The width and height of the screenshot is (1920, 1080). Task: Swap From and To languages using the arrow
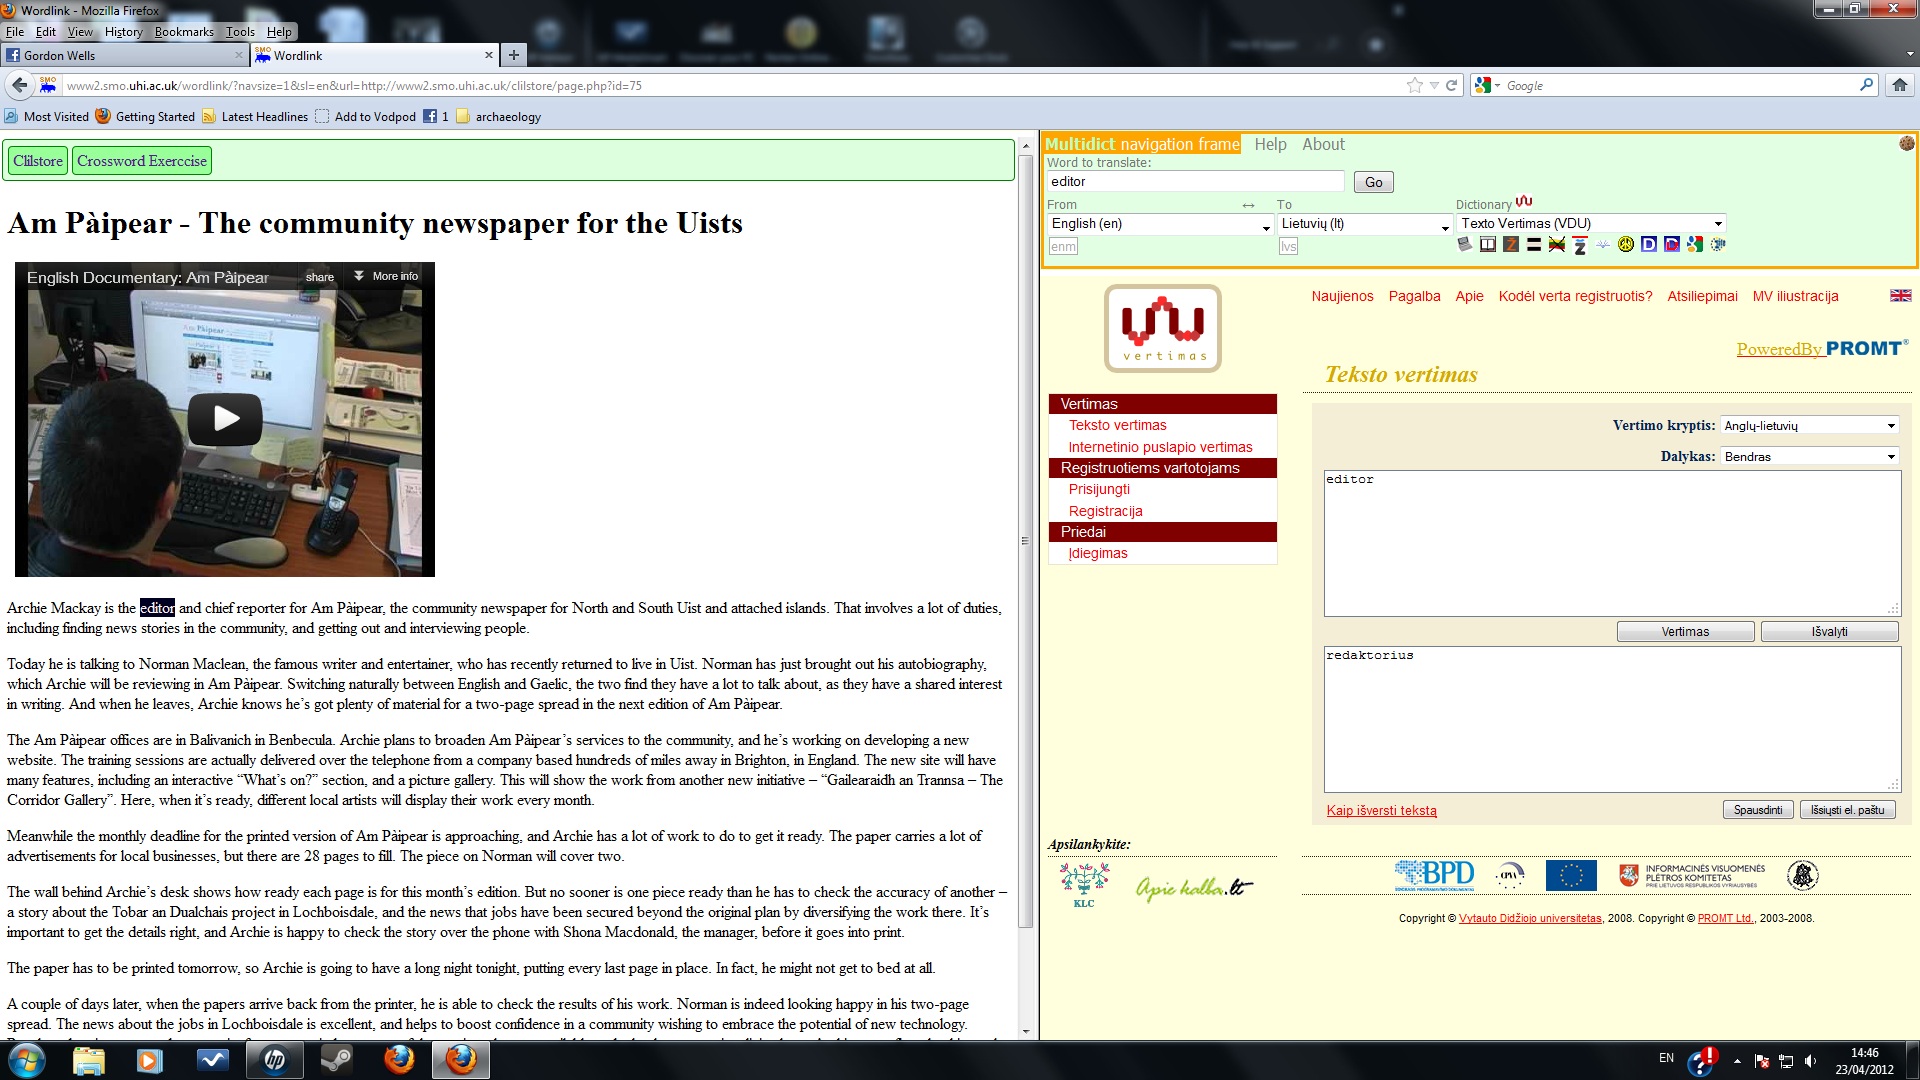[1247, 204]
